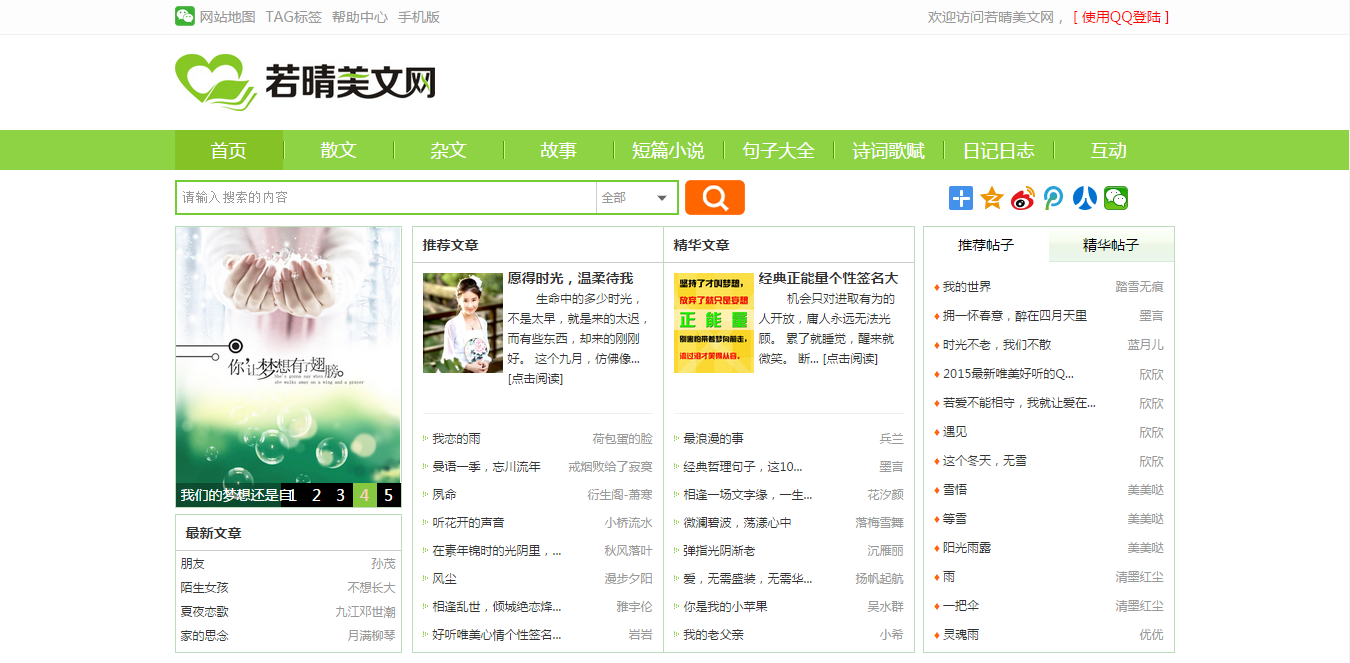Select slide 2 in banner carousel
Screen dimensions: 1350x663
[316, 495]
